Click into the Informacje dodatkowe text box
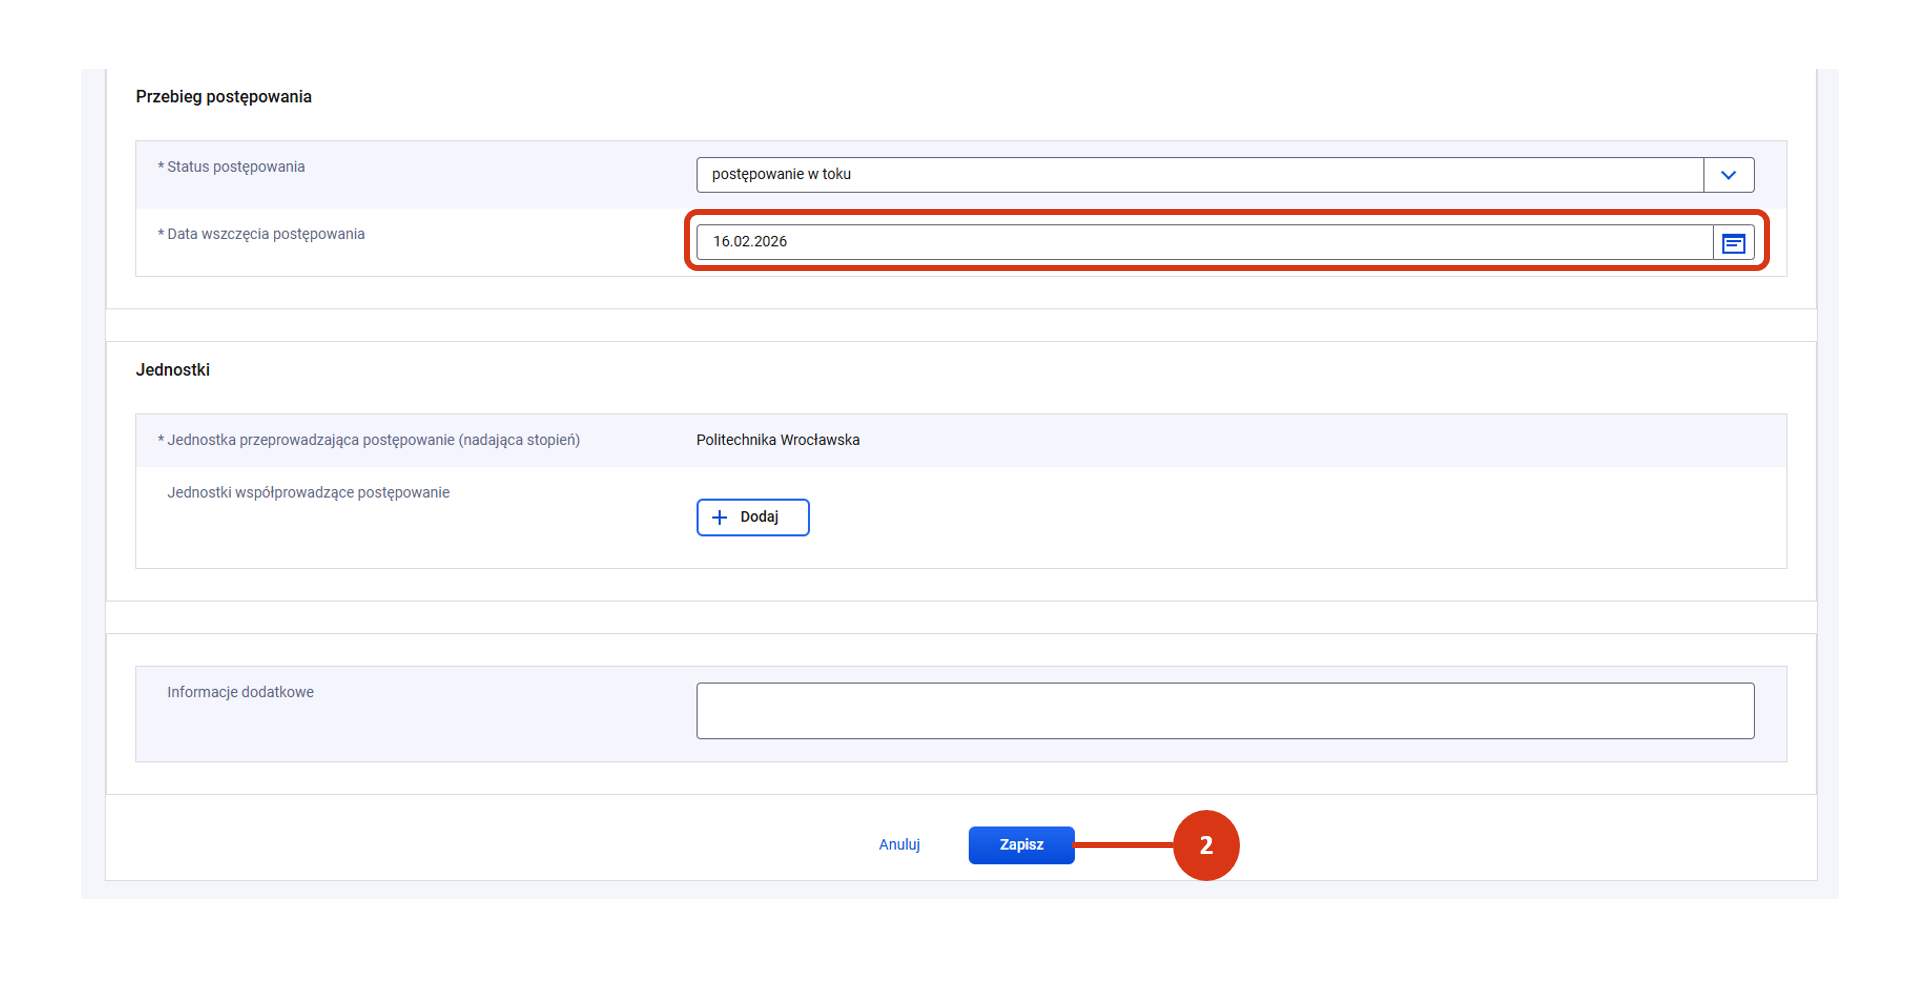The width and height of the screenshot is (1919, 991). (x=1224, y=711)
